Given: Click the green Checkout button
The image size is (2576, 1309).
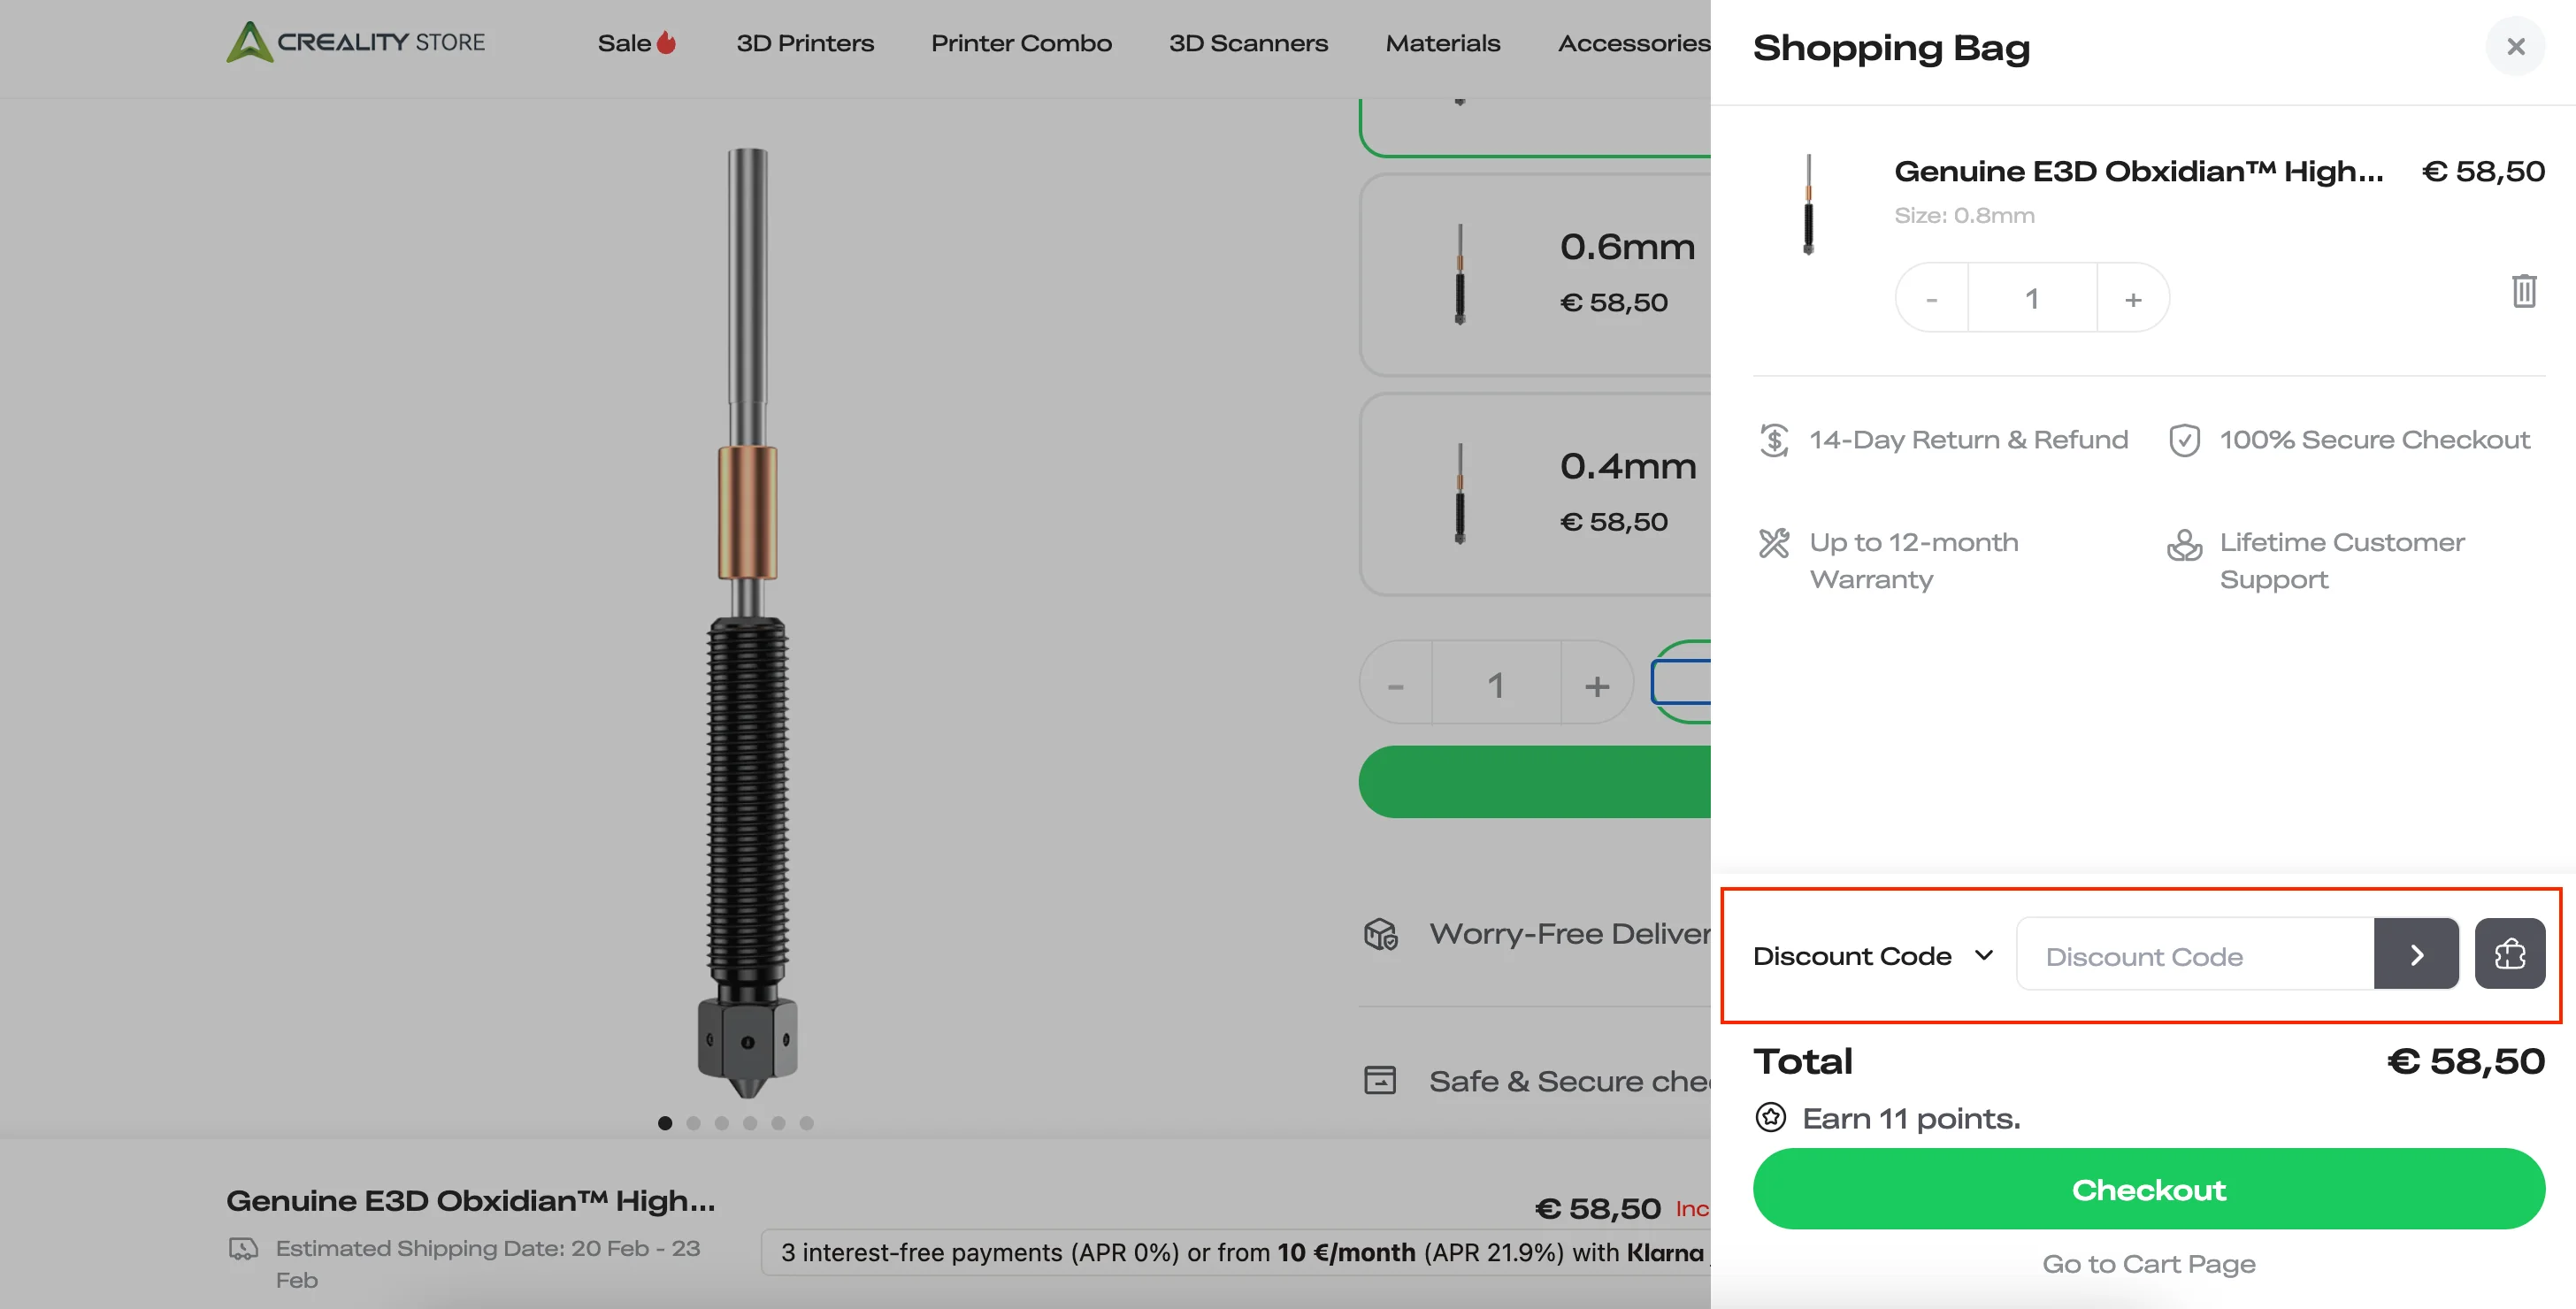Looking at the screenshot, I should tap(2148, 1189).
